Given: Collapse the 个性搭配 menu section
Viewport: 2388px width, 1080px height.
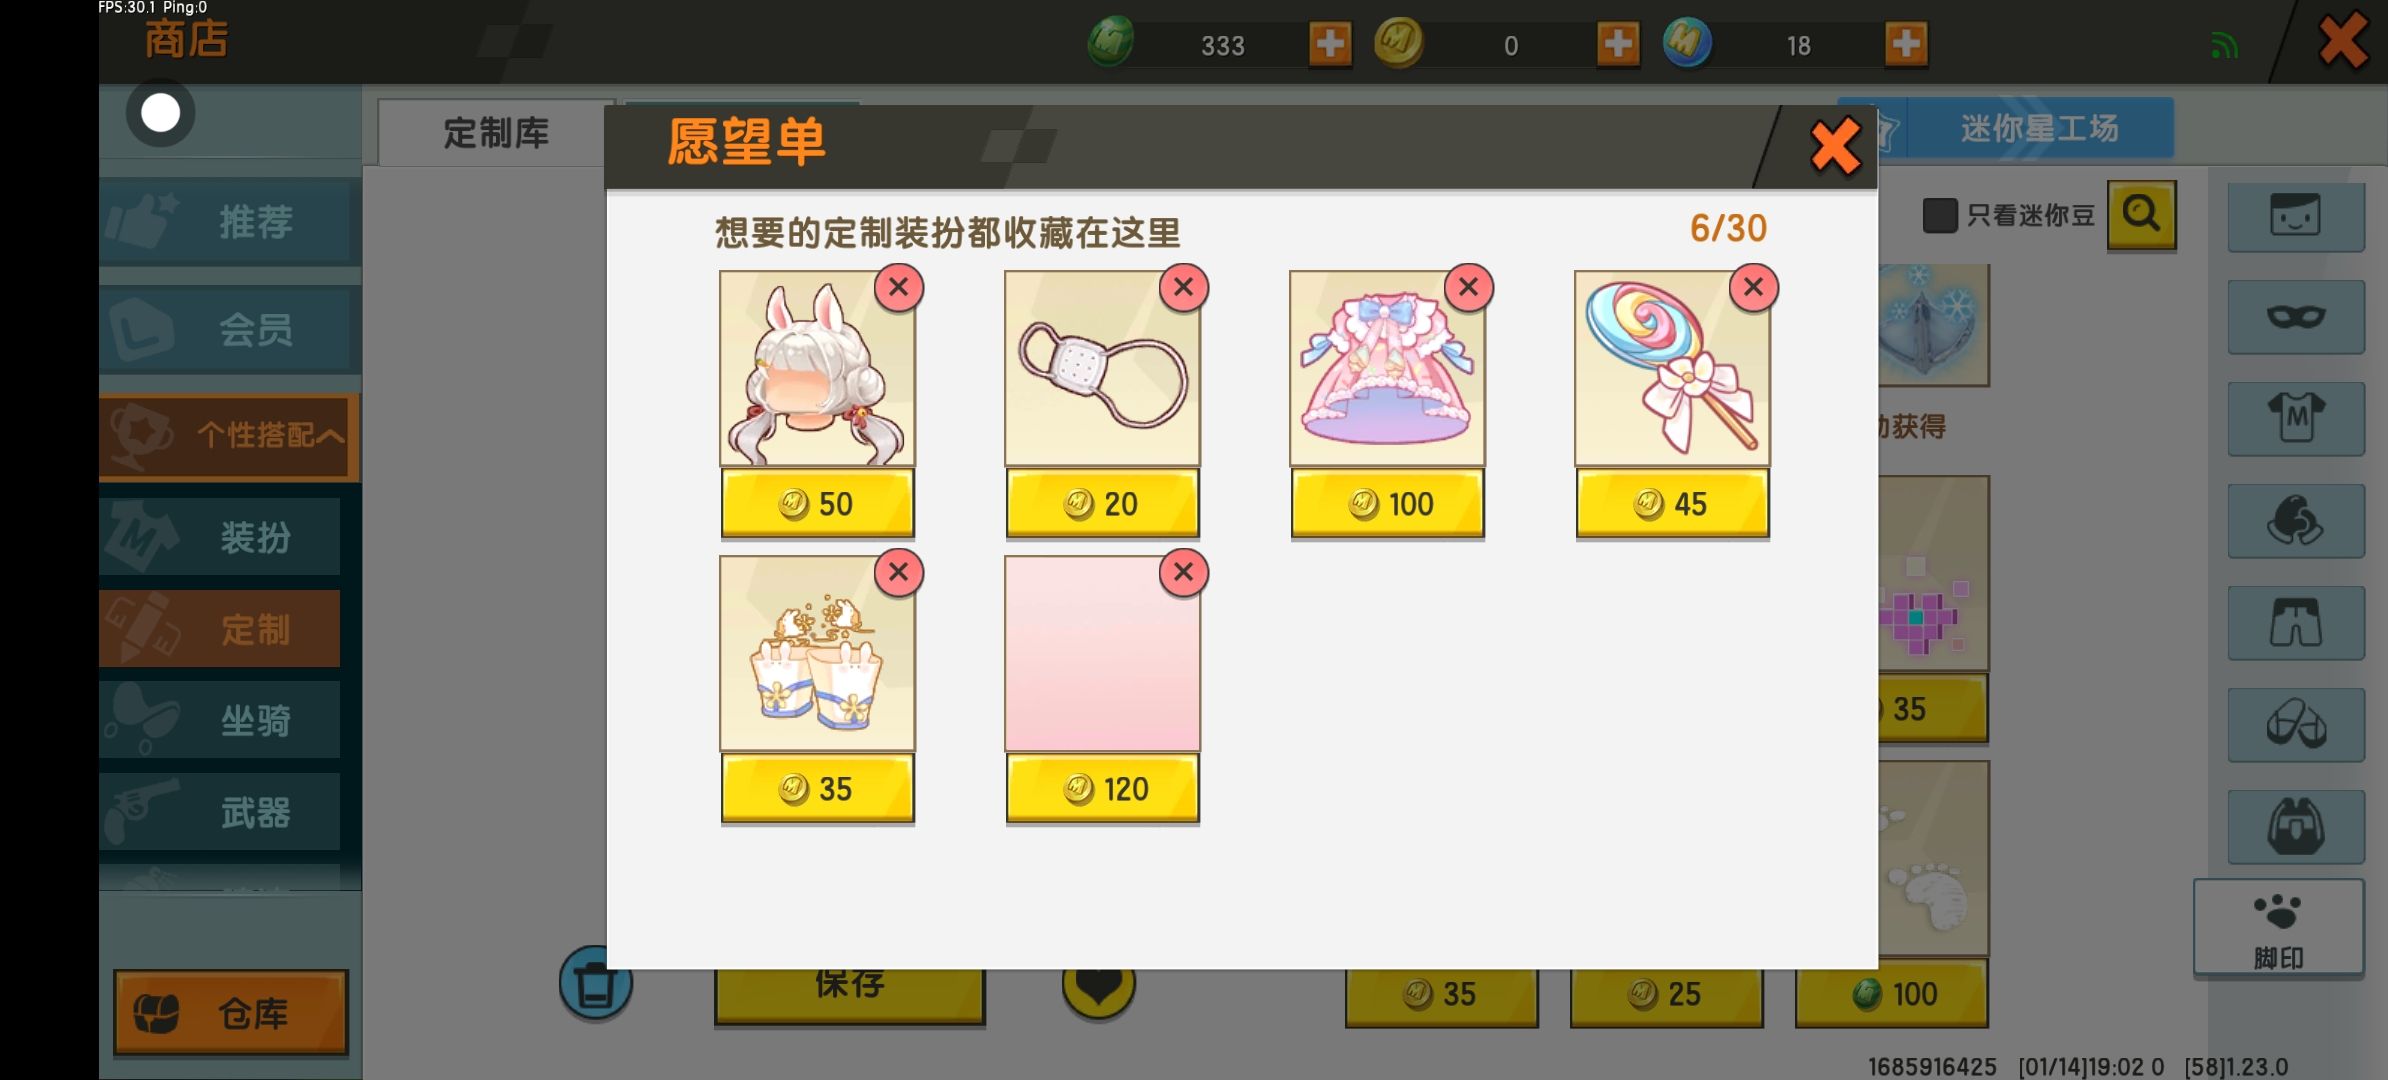Looking at the screenshot, I should tap(229, 436).
